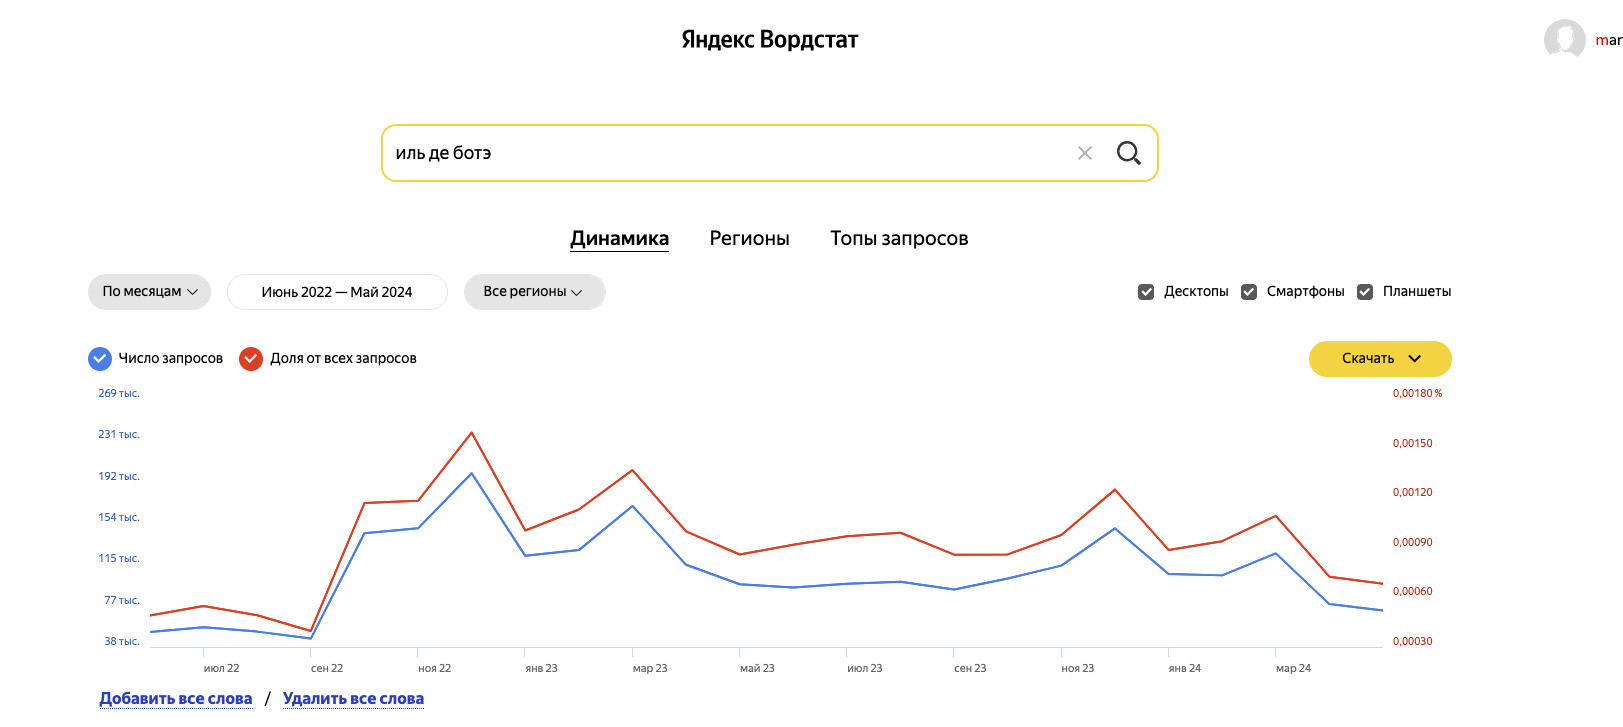Toggle blue Число запросов series marker

[100, 358]
